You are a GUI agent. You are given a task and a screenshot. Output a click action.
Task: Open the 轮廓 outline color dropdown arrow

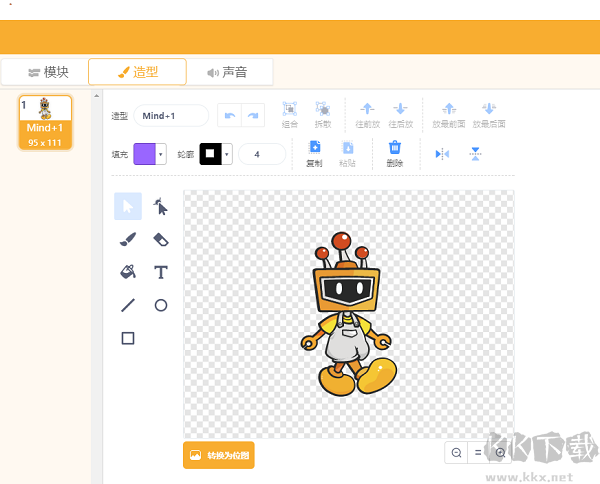[x=227, y=154]
